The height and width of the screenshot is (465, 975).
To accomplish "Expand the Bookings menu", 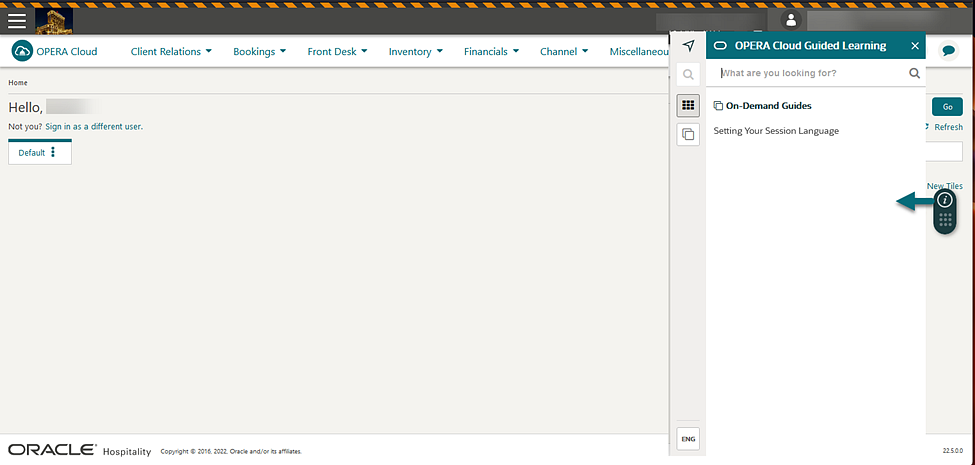I will click(259, 52).
